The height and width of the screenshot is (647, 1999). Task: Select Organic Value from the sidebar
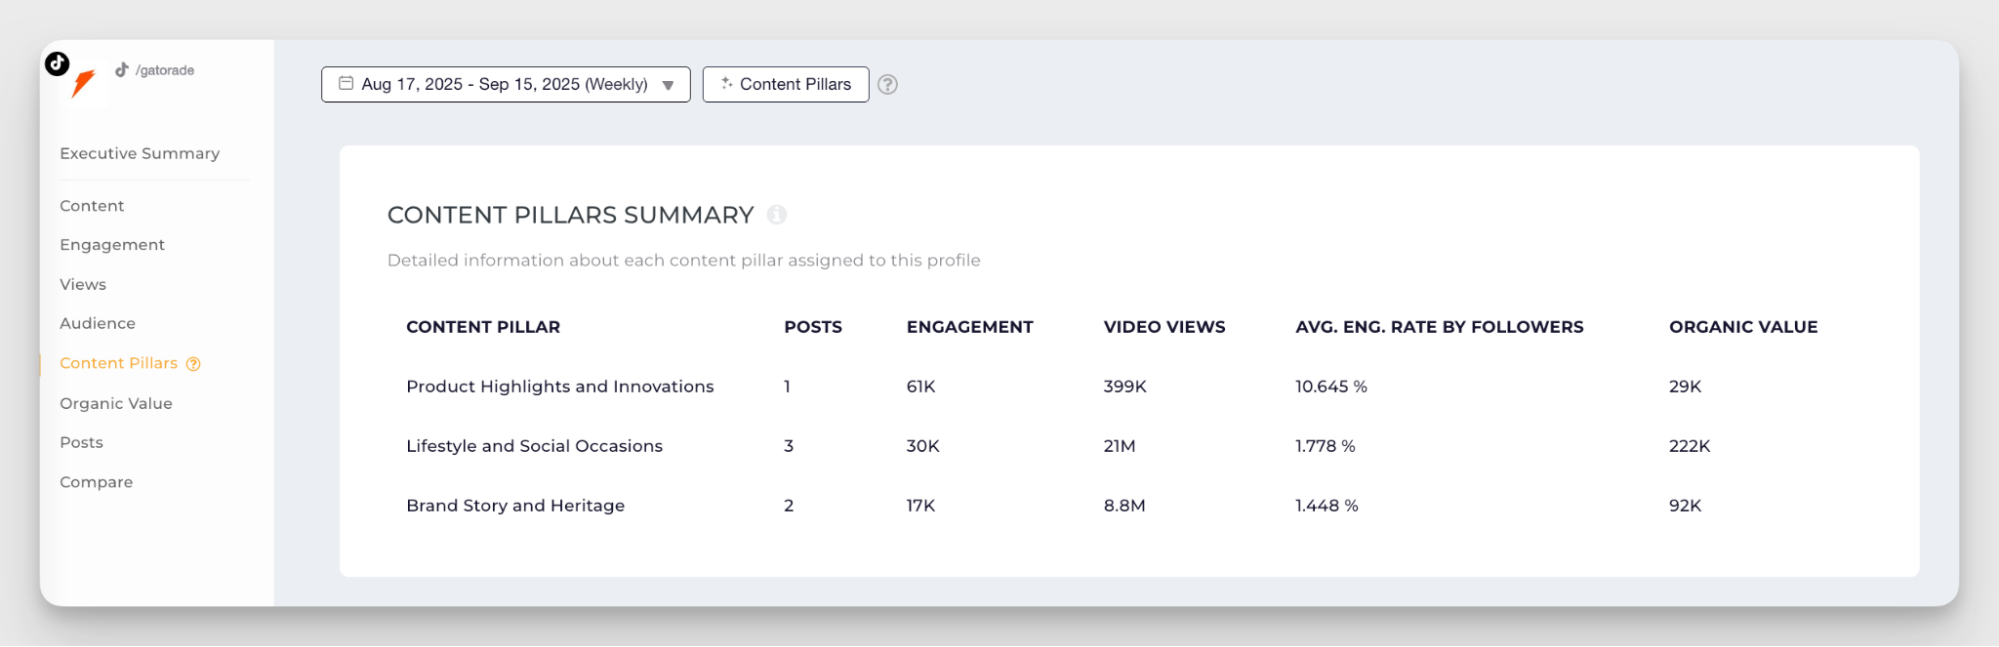116,403
